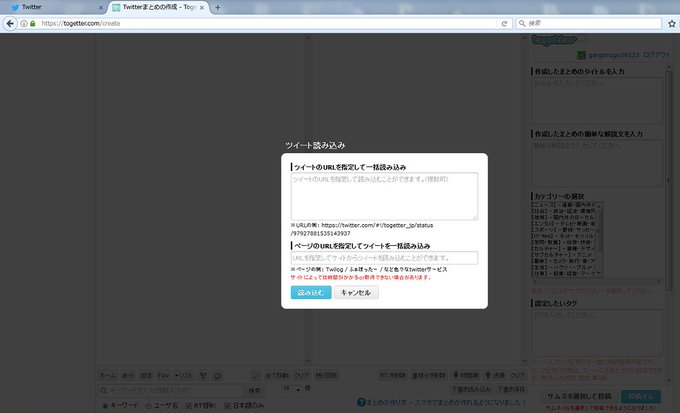The width and height of the screenshot is (680, 413).
Task: Open the リスト dropdown
Action: (x=183, y=375)
